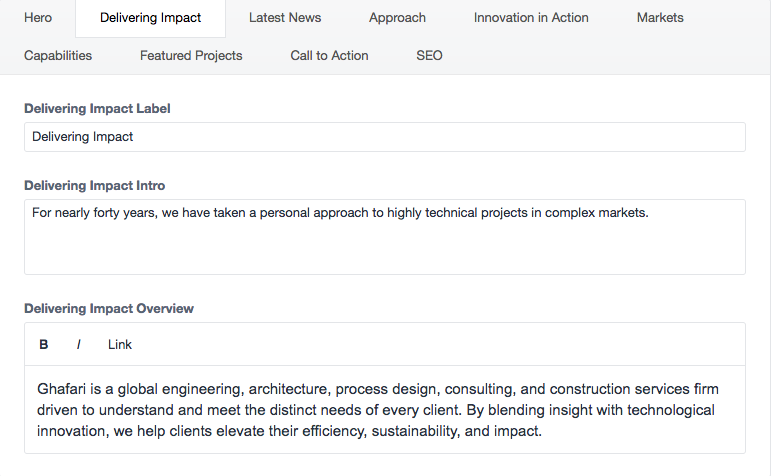Switch to the Markets tab
Screen dimensions: 771x476
tap(660, 18)
